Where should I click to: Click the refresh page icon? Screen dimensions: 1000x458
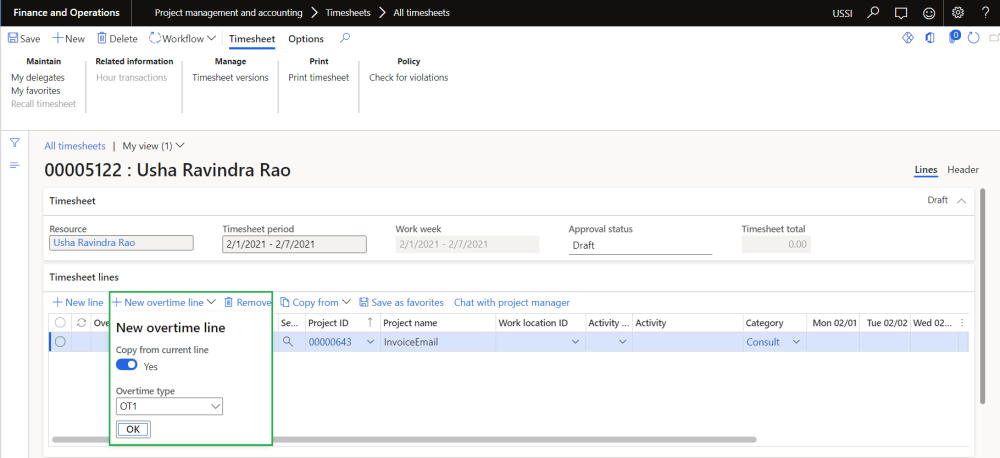(973, 39)
